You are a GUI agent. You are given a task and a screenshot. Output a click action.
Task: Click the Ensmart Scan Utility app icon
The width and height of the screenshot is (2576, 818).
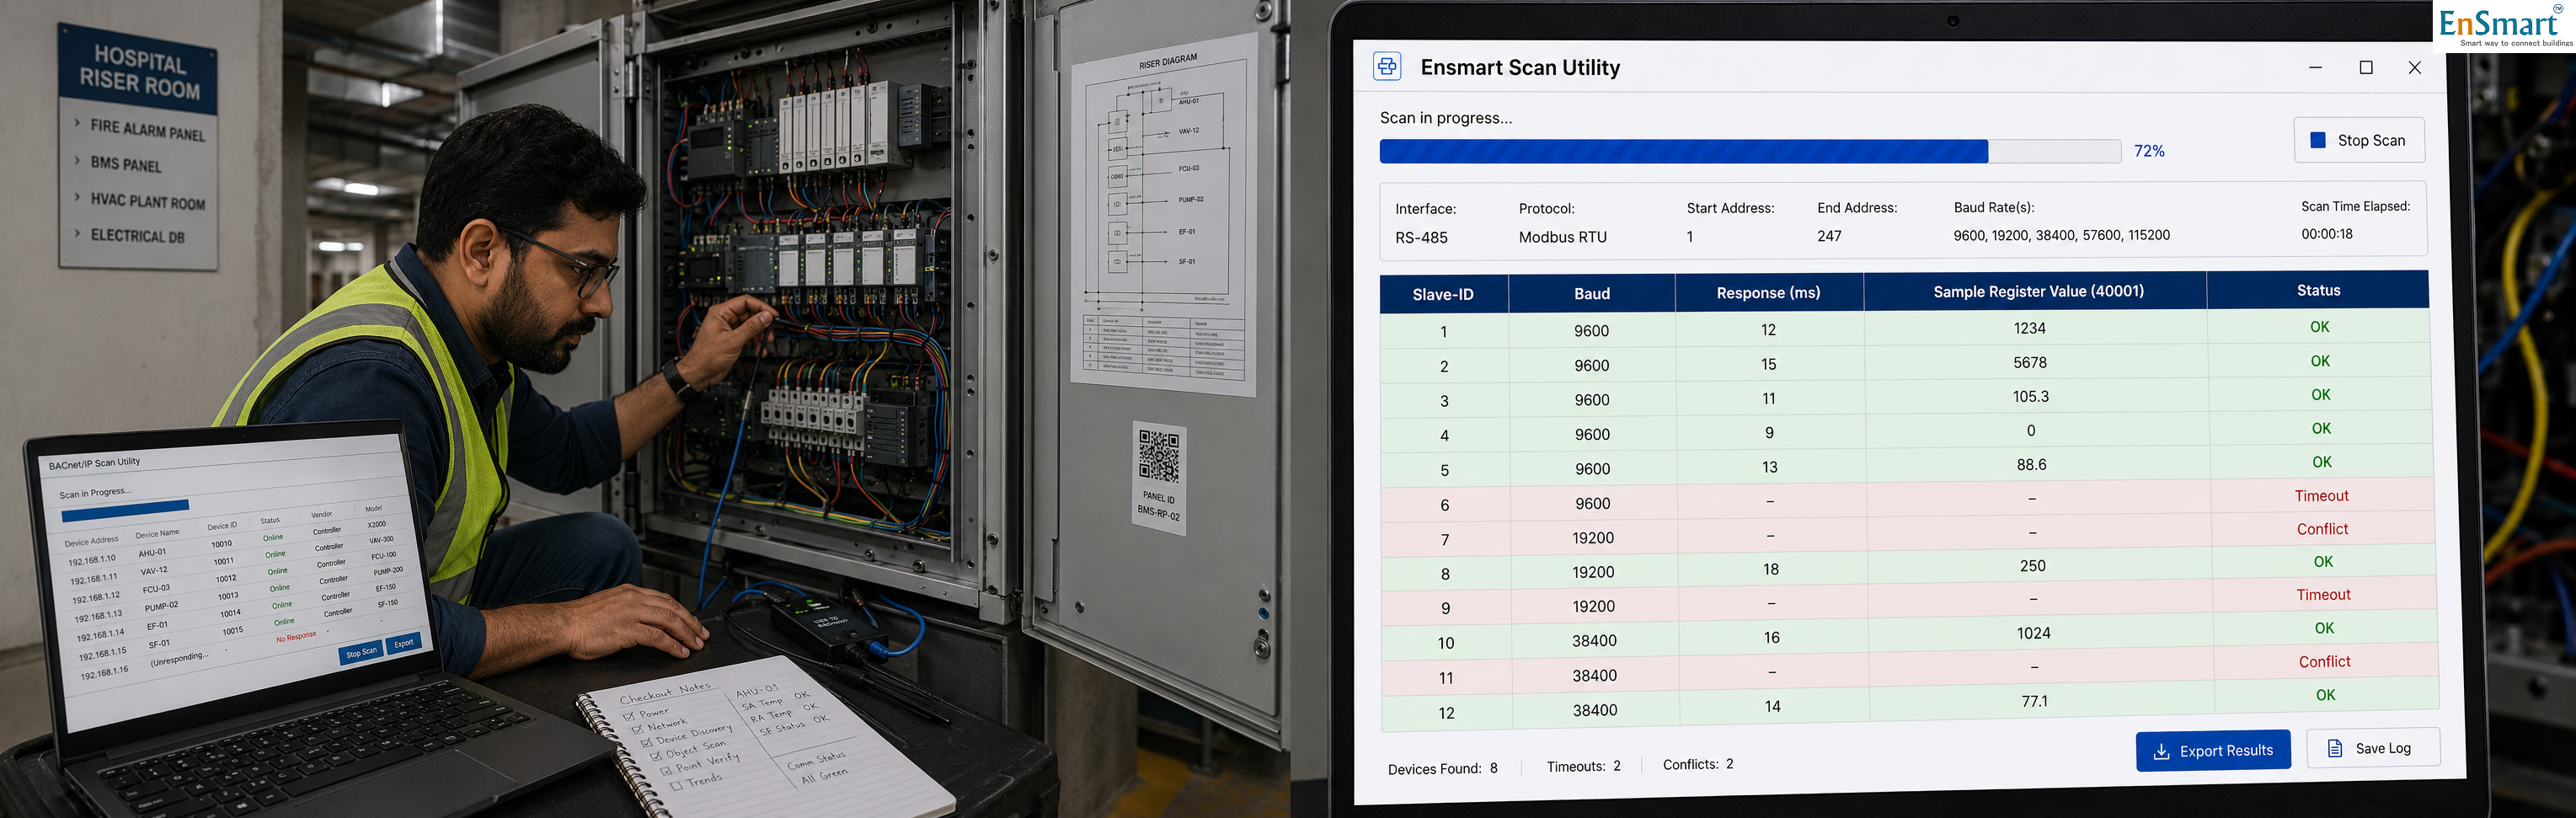coord(1387,66)
